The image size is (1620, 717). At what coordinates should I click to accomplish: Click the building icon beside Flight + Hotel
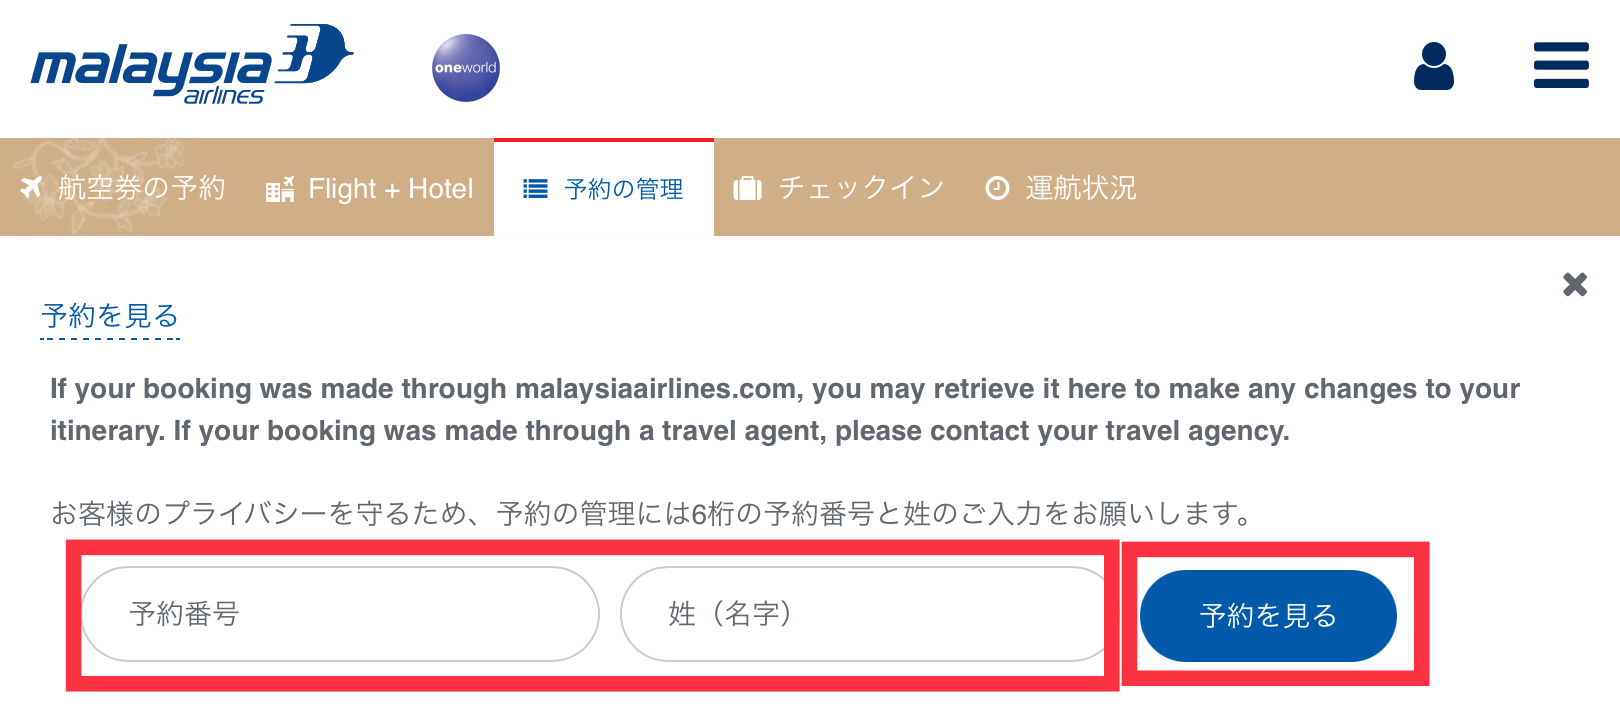click(280, 189)
